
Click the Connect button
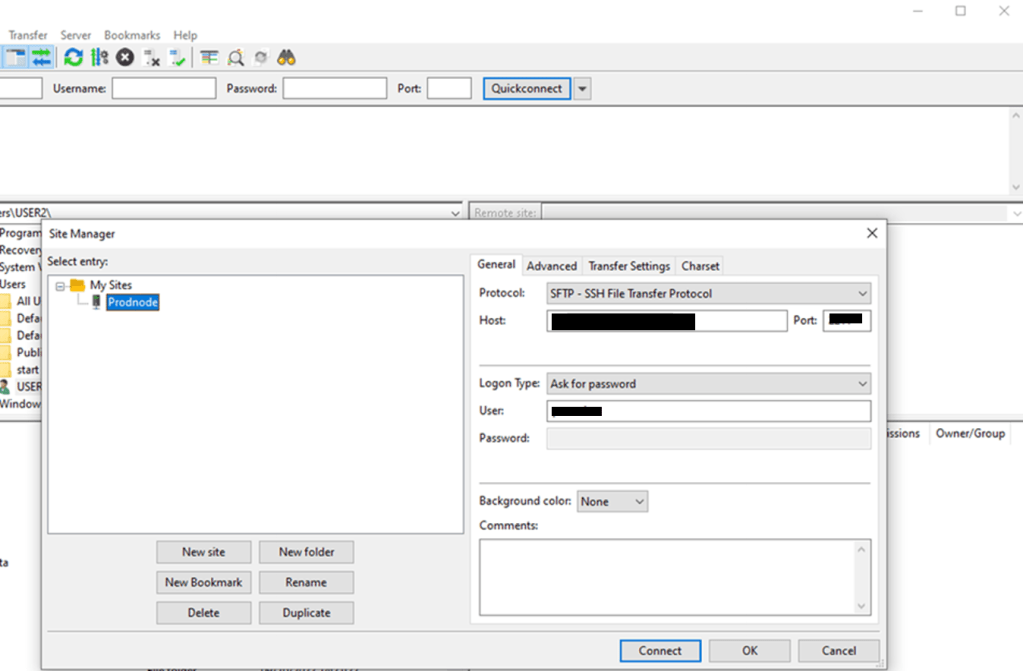[660, 651]
